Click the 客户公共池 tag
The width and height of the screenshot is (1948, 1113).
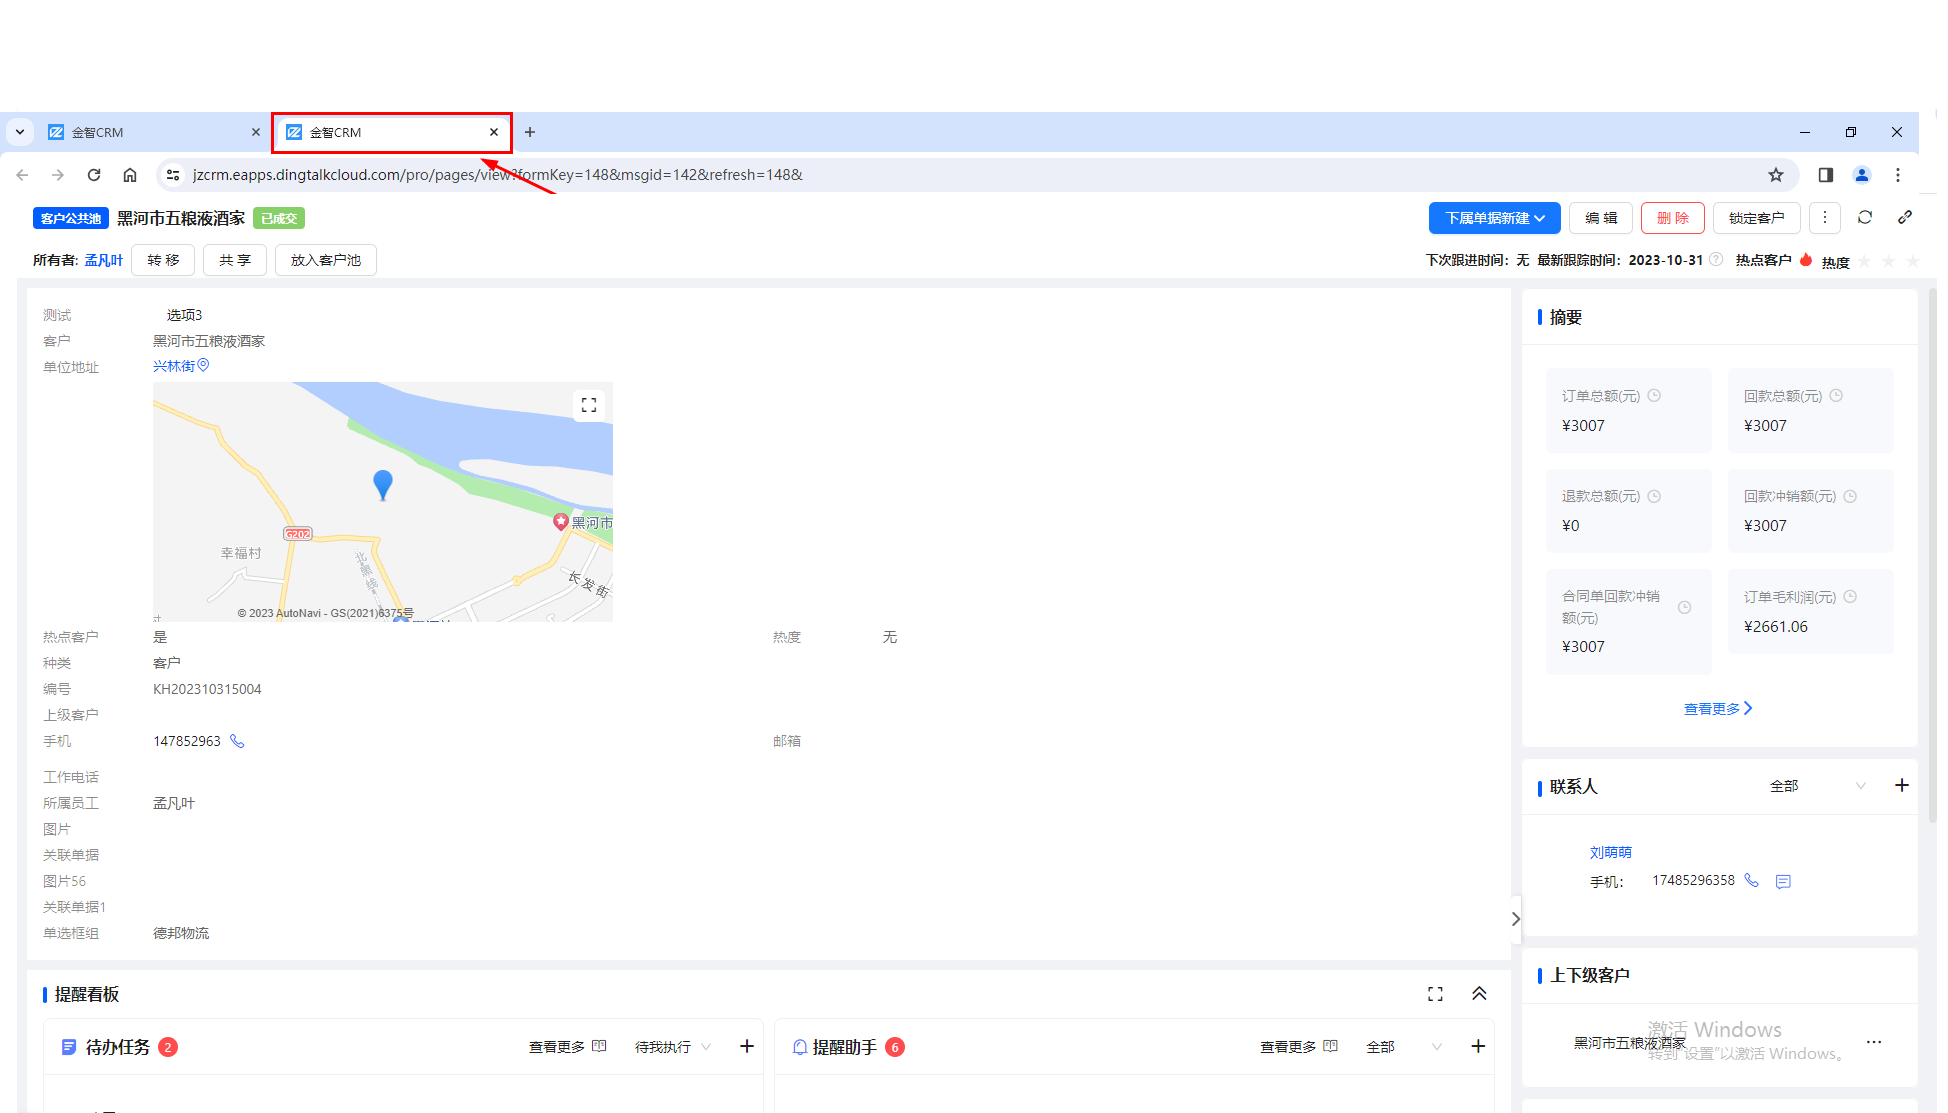coord(71,218)
